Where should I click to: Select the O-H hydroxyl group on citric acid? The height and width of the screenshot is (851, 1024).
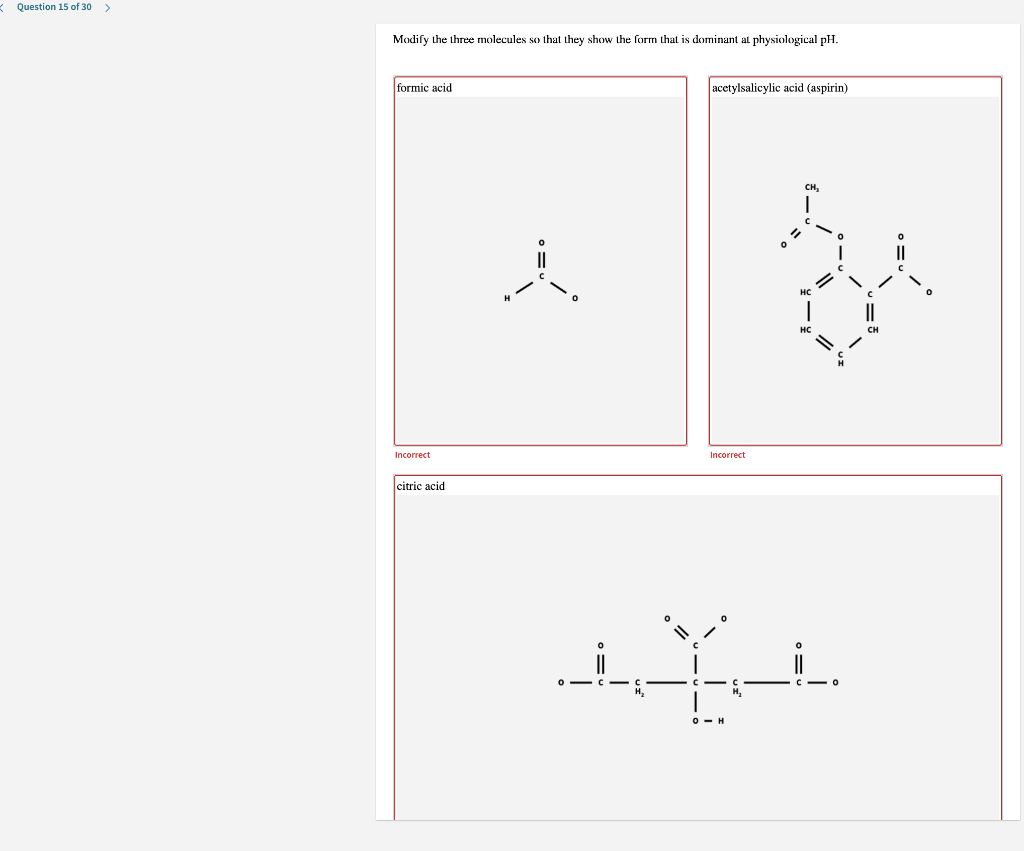(706, 720)
